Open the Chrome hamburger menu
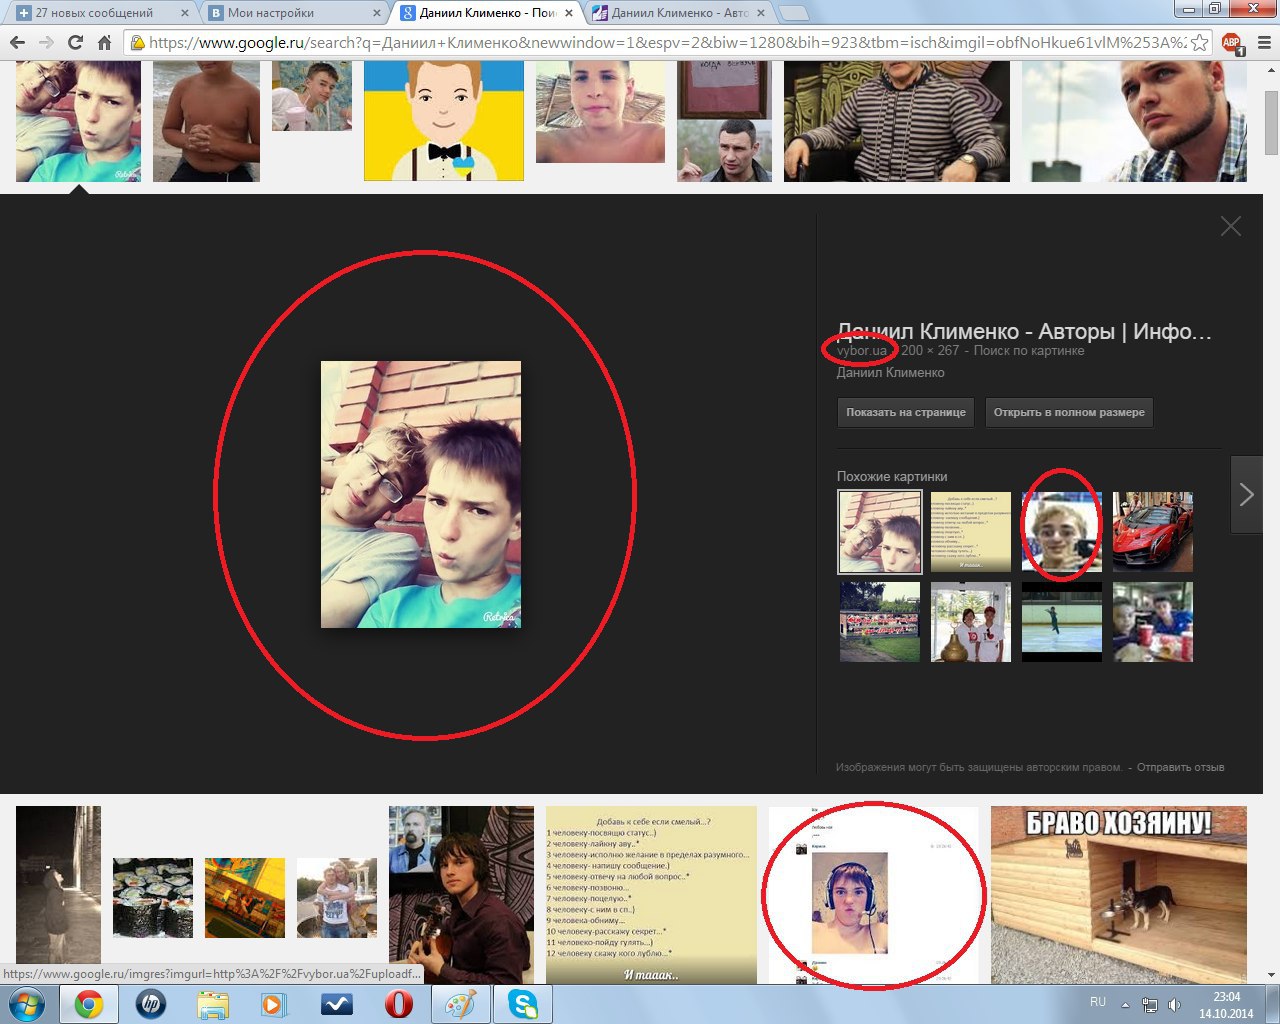 pos(1262,43)
